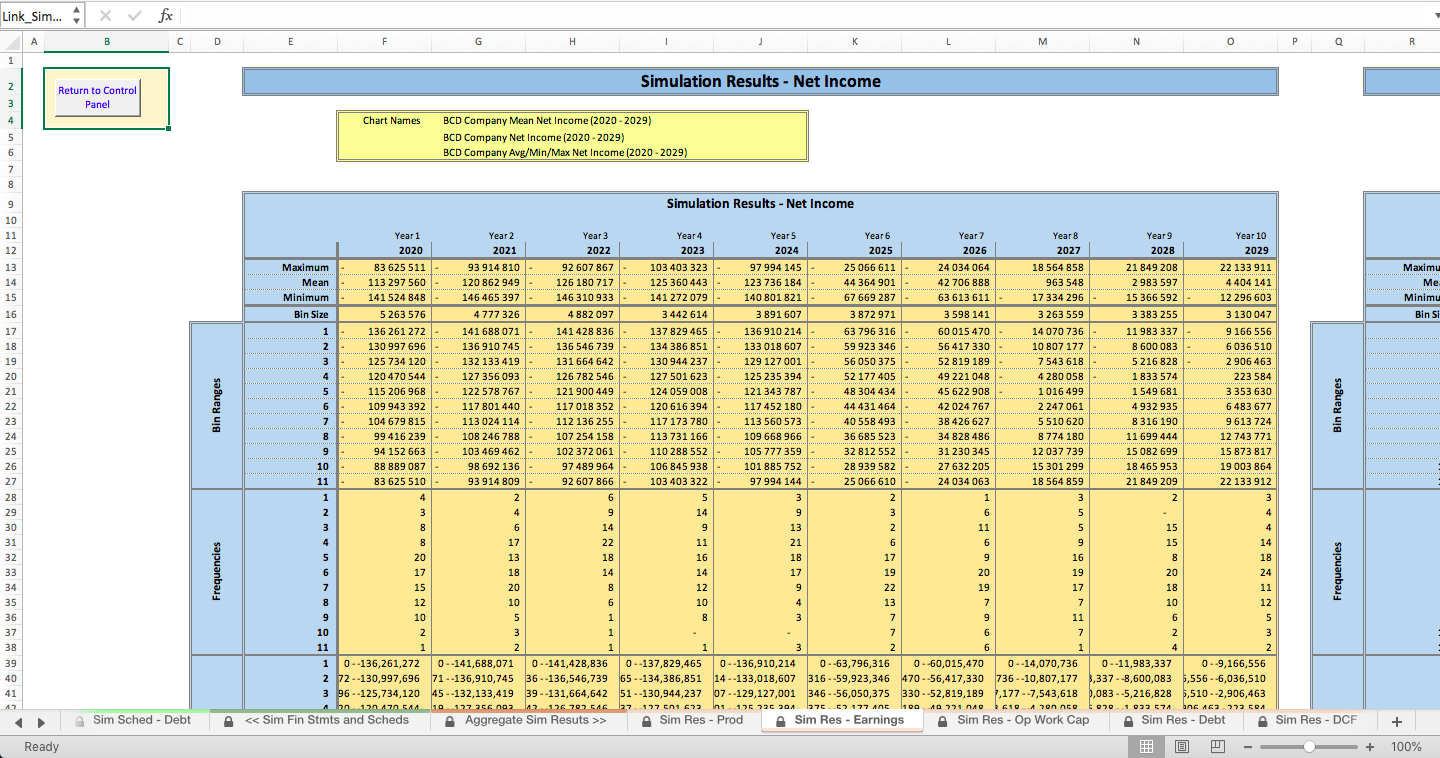1440x758 pixels.
Task: Open the Sim Res - Debt sheet tab
Action: (x=1183, y=720)
